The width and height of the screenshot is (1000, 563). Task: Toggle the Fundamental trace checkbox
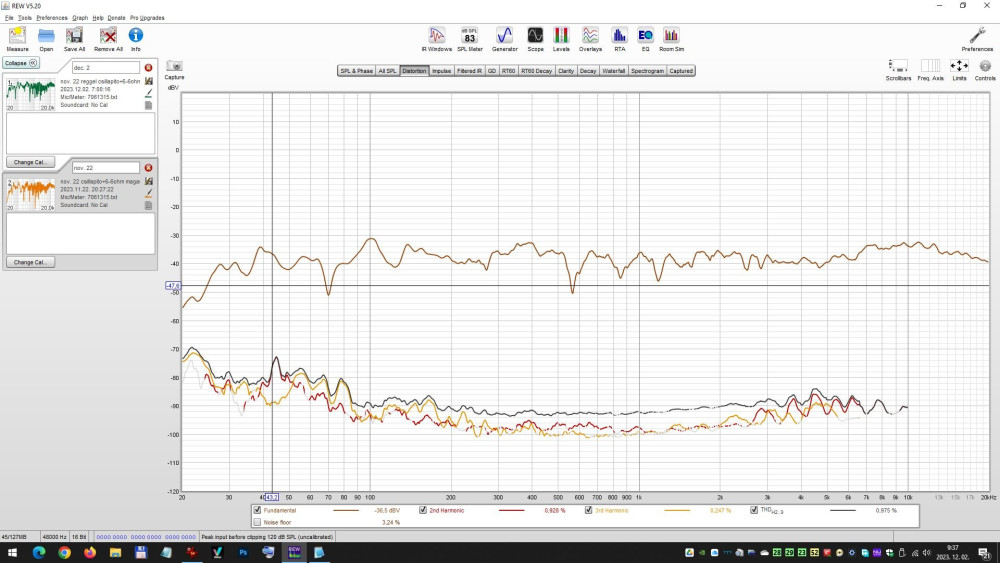pos(258,510)
